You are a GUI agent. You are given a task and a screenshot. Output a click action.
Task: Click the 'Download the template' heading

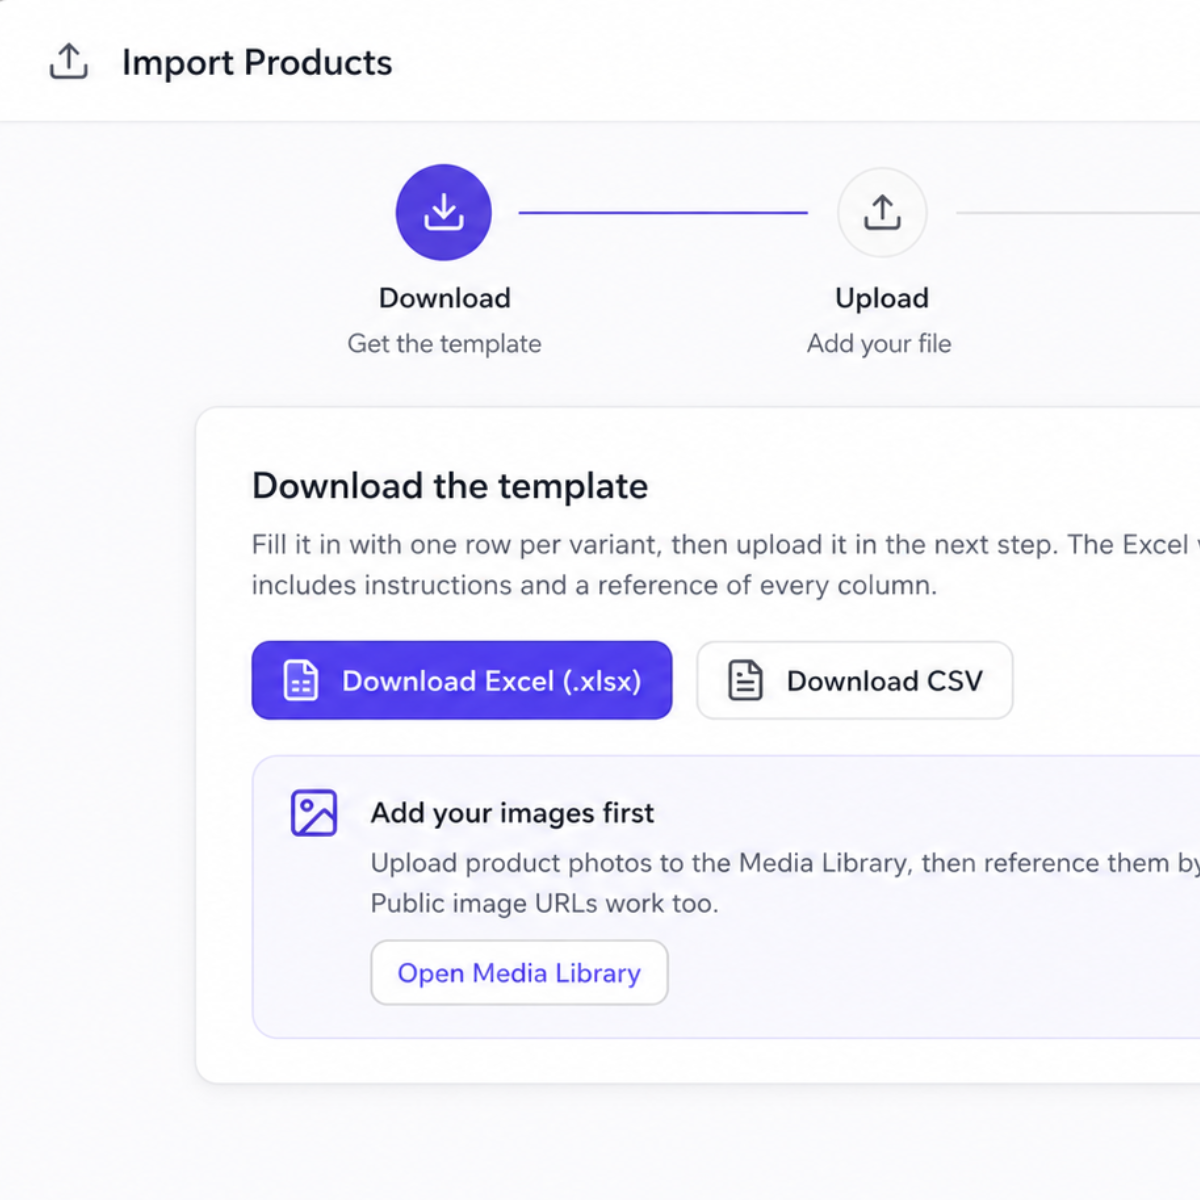[x=450, y=486]
